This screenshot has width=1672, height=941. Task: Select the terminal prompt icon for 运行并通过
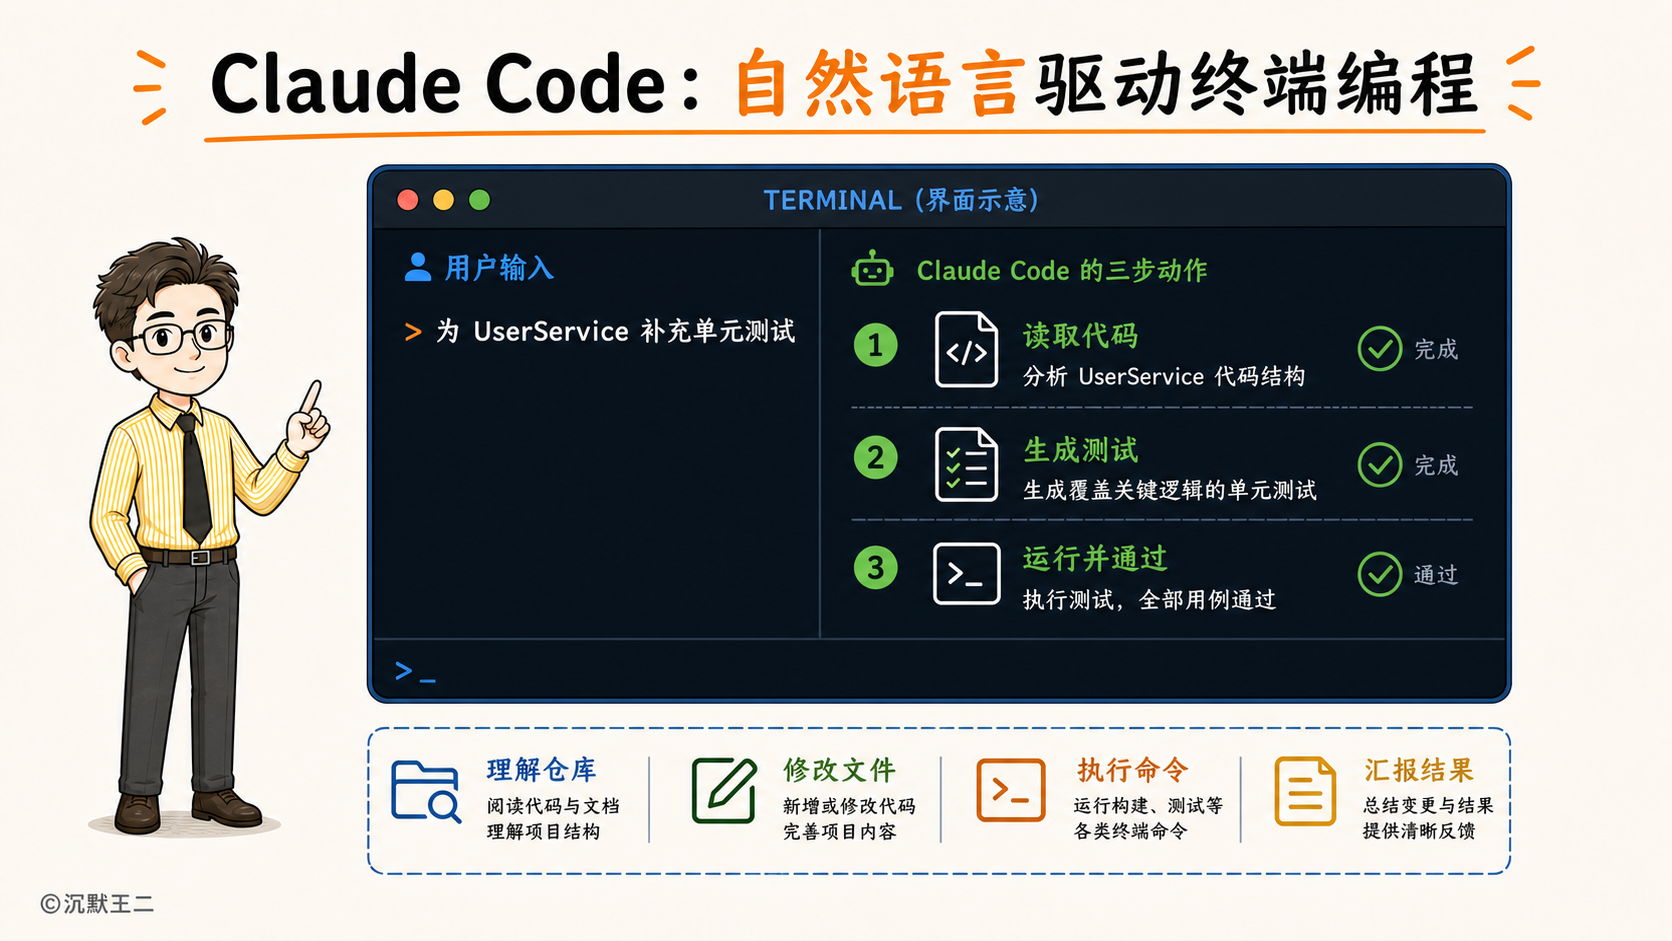click(x=966, y=574)
